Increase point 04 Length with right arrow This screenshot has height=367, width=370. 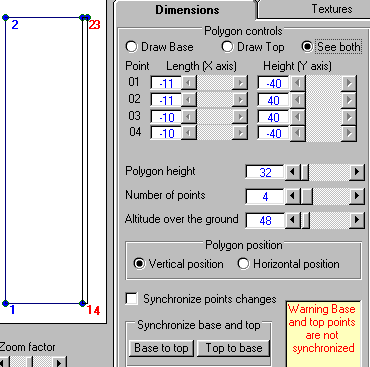pyautogui.click(x=240, y=133)
